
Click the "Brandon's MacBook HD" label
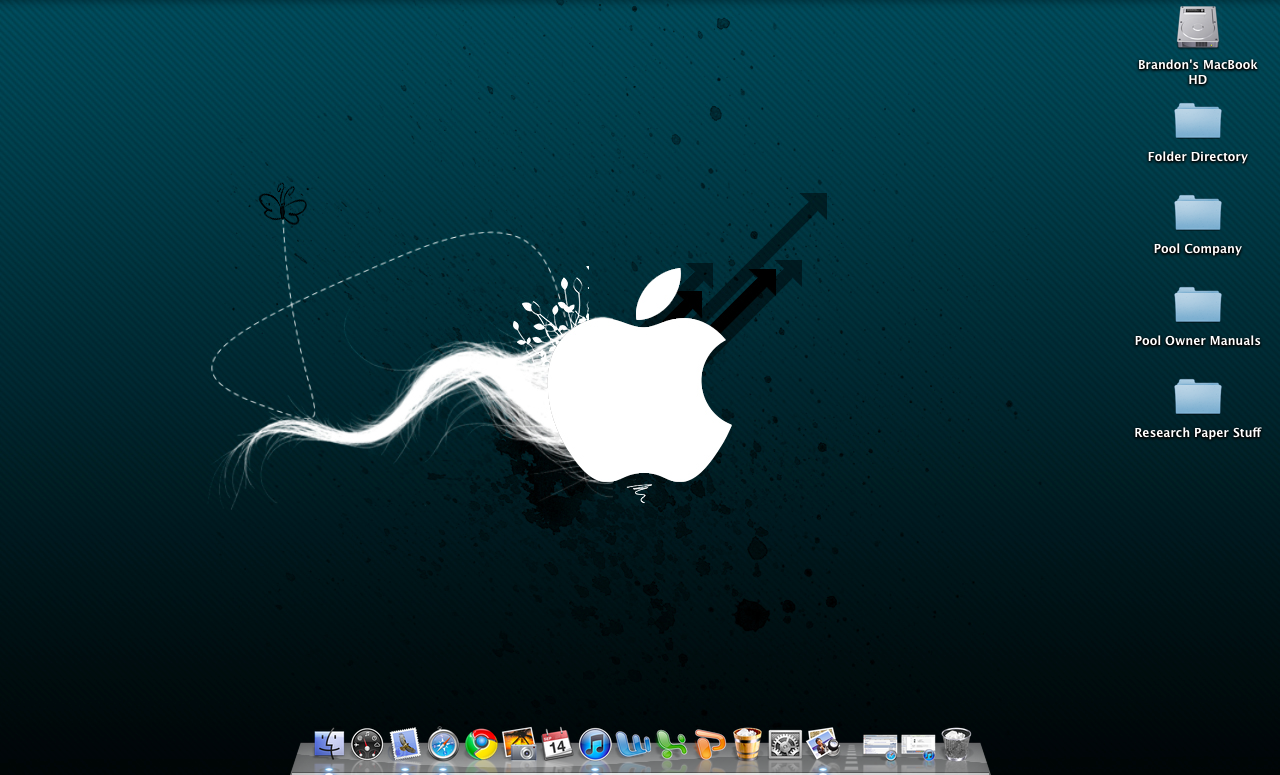point(1197,72)
